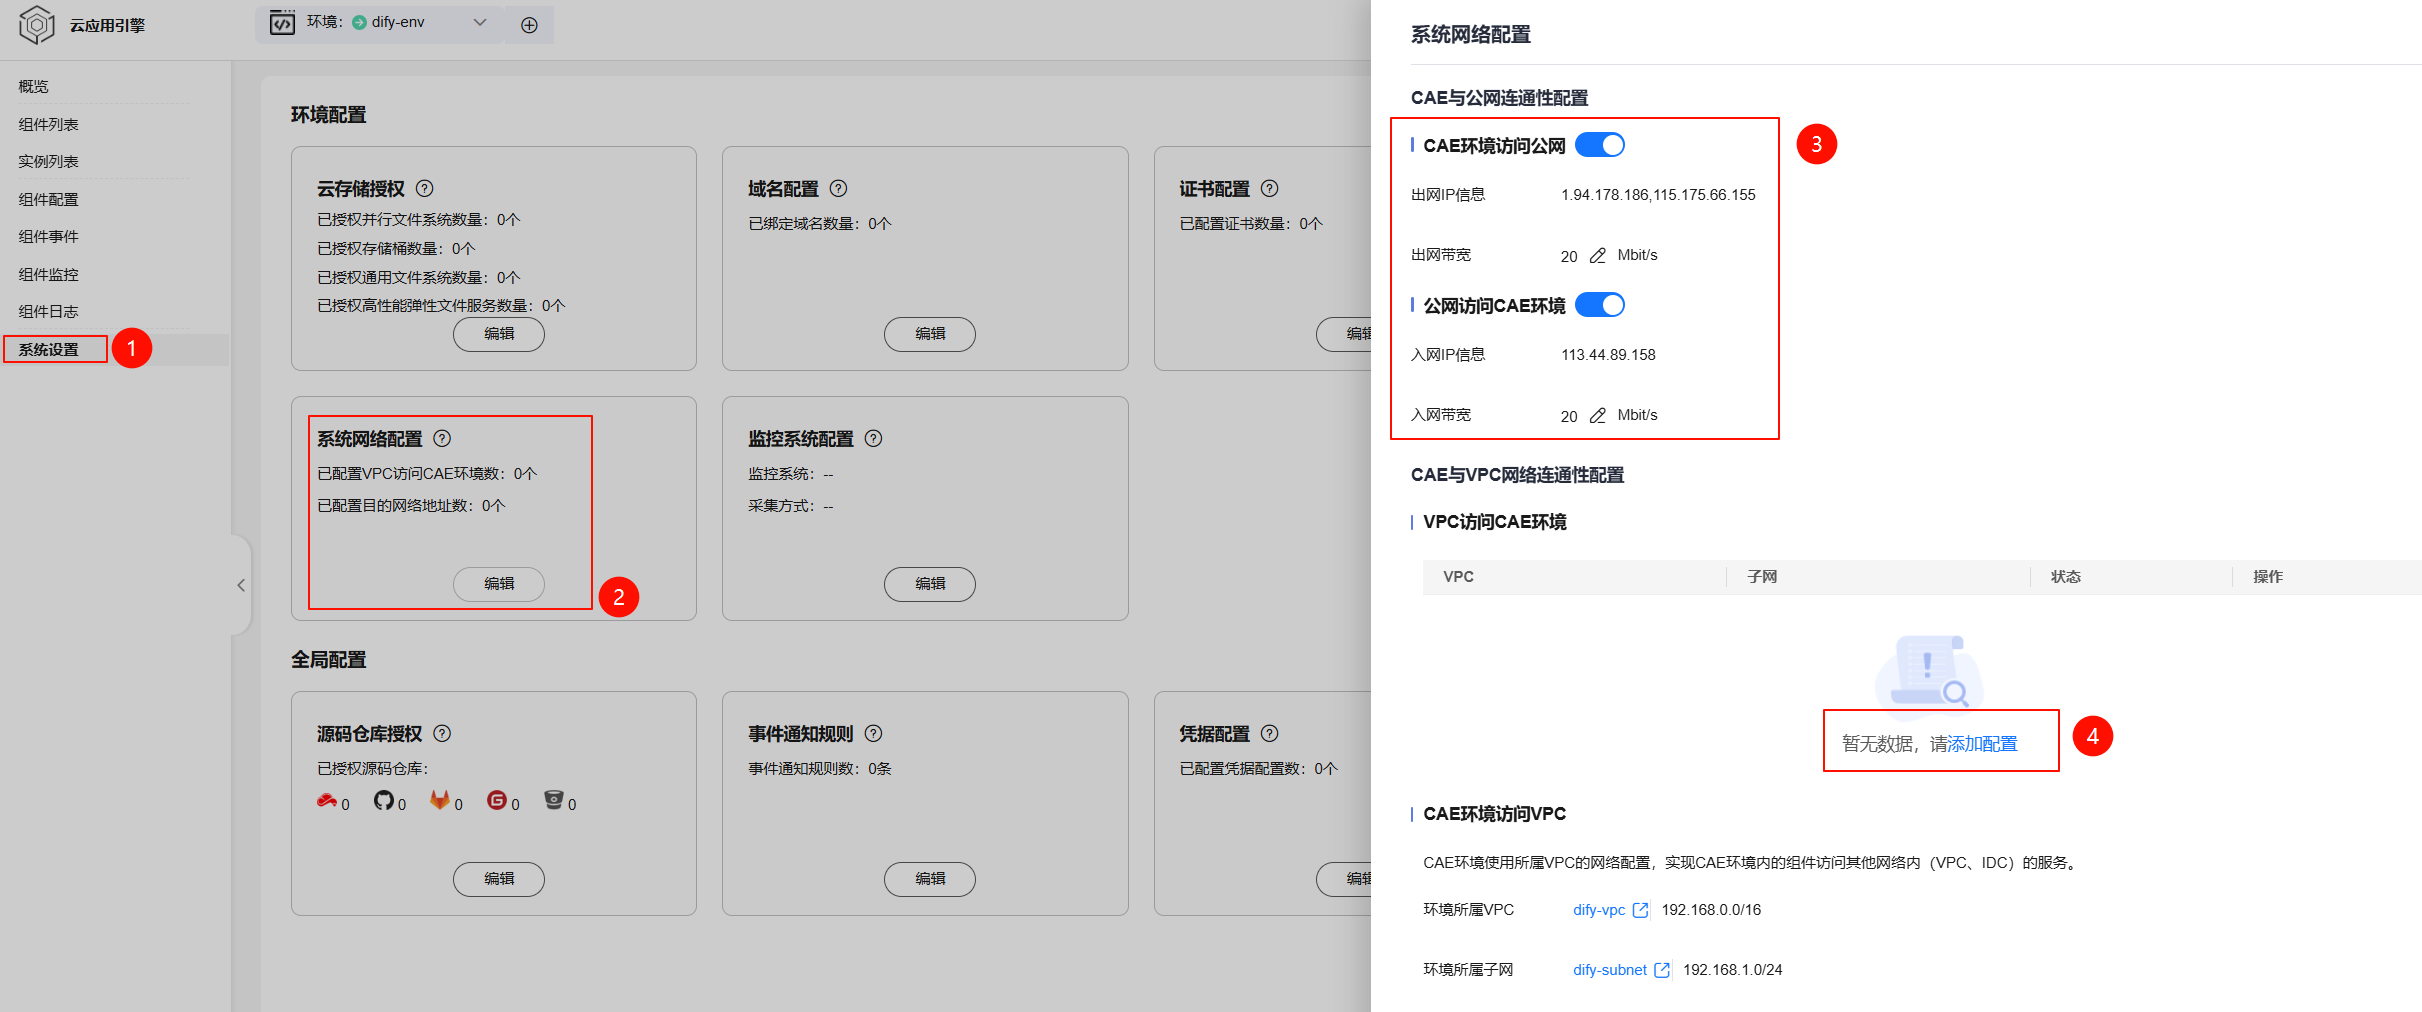Edit the 出网带宽 value with pencil icon
Screen dimensions: 2422x1012
point(1598,256)
